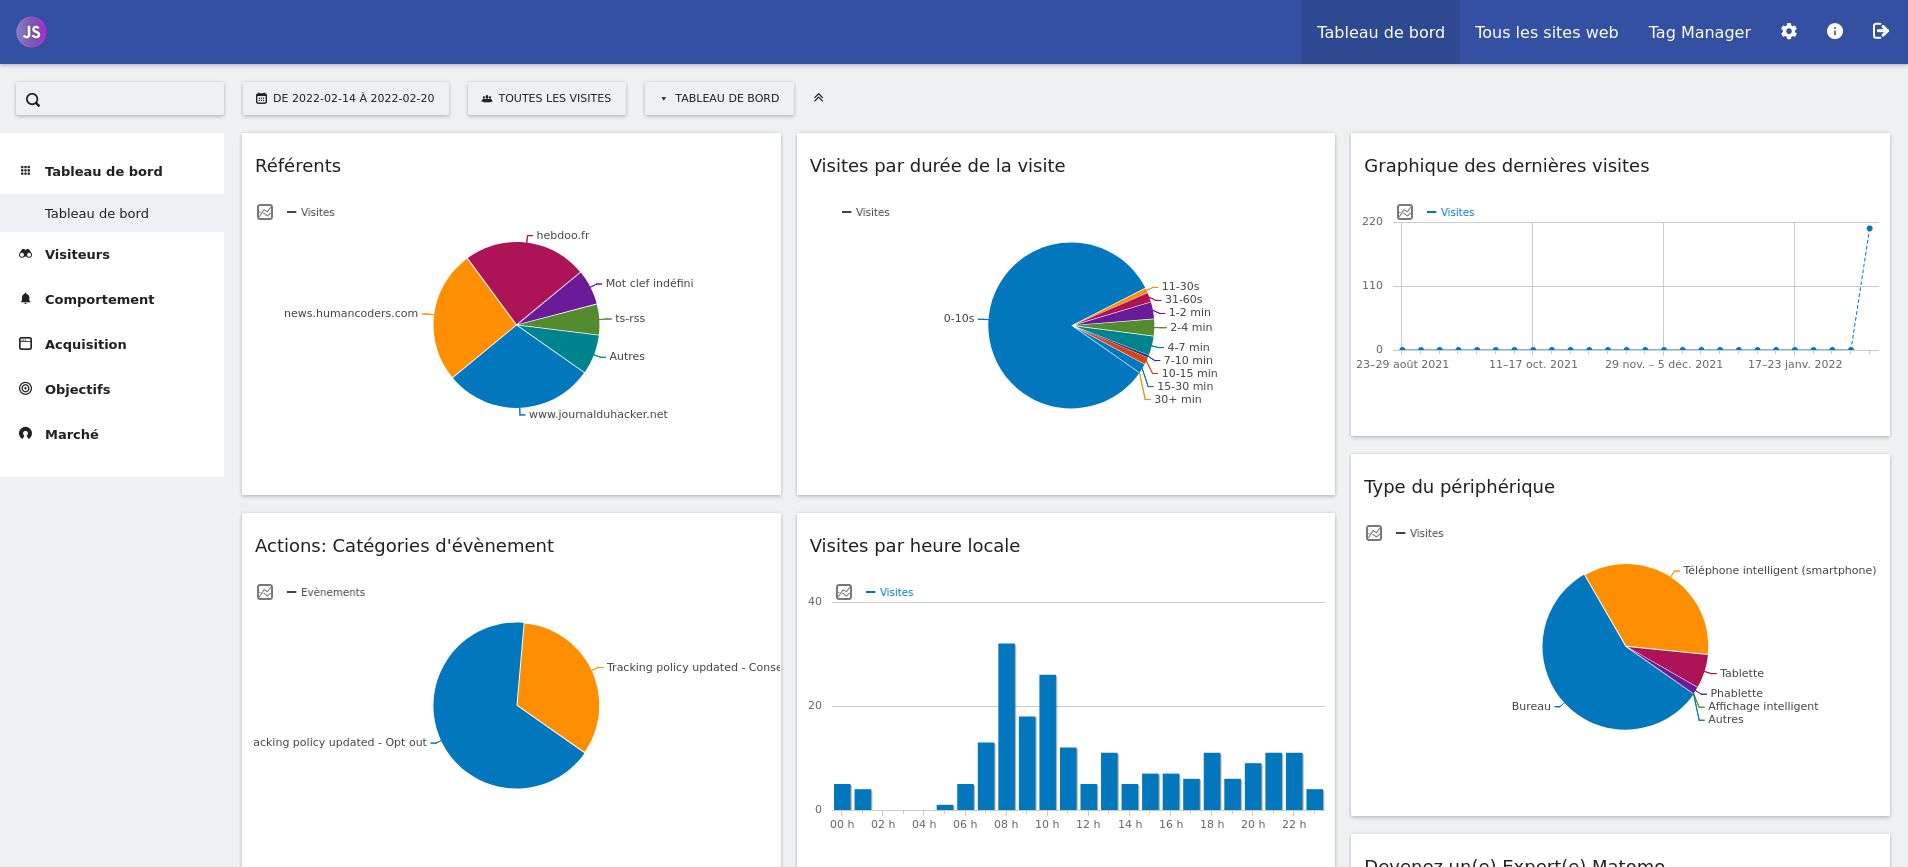Collapse the top controls with chevron
The width and height of the screenshot is (1908, 867).
click(818, 98)
